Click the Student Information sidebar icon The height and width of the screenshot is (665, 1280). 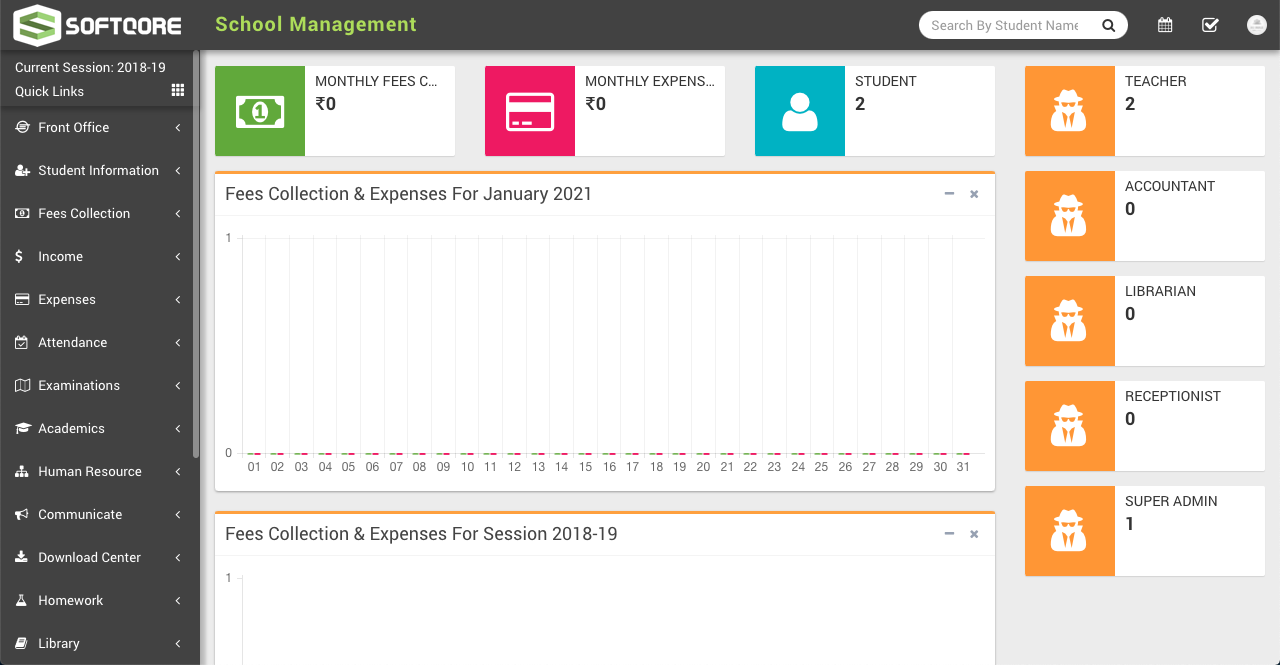(x=22, y=170)
